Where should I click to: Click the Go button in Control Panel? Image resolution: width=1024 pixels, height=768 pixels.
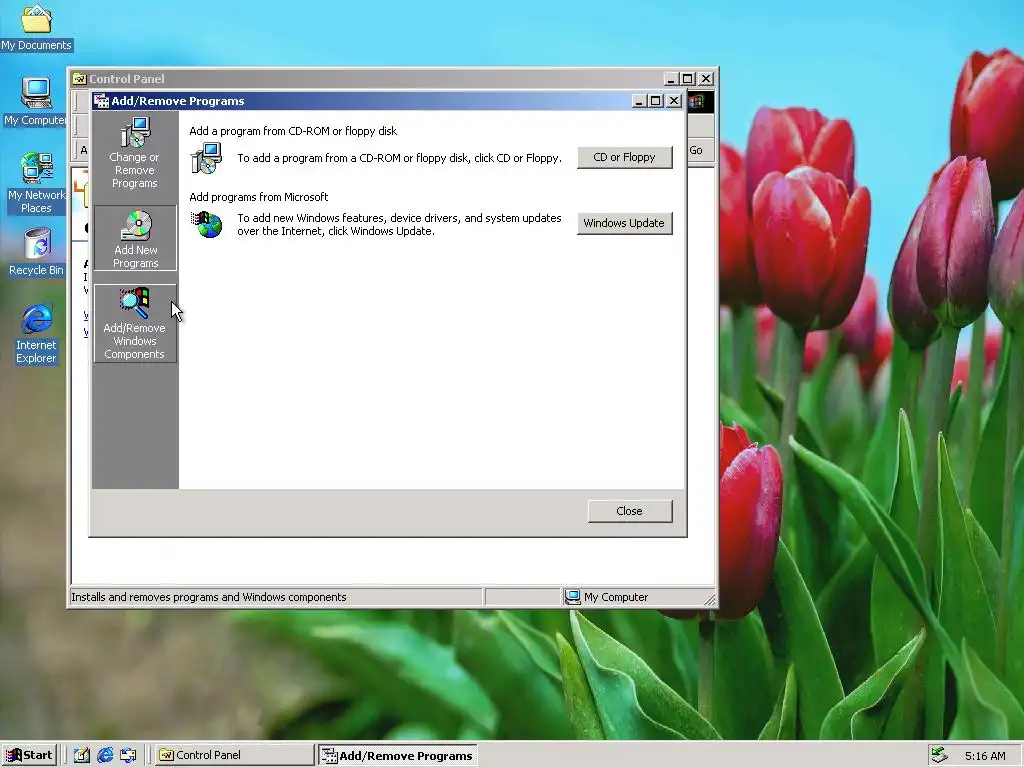(x=696, y=150)
